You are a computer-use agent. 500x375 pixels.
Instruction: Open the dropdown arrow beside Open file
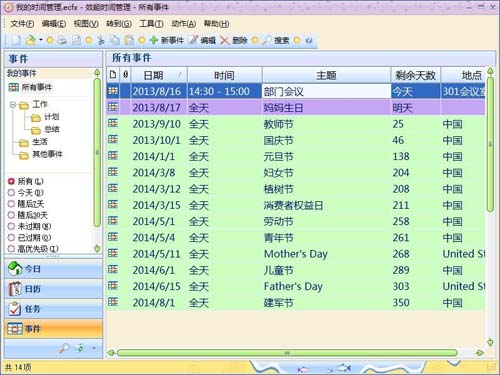41,40
